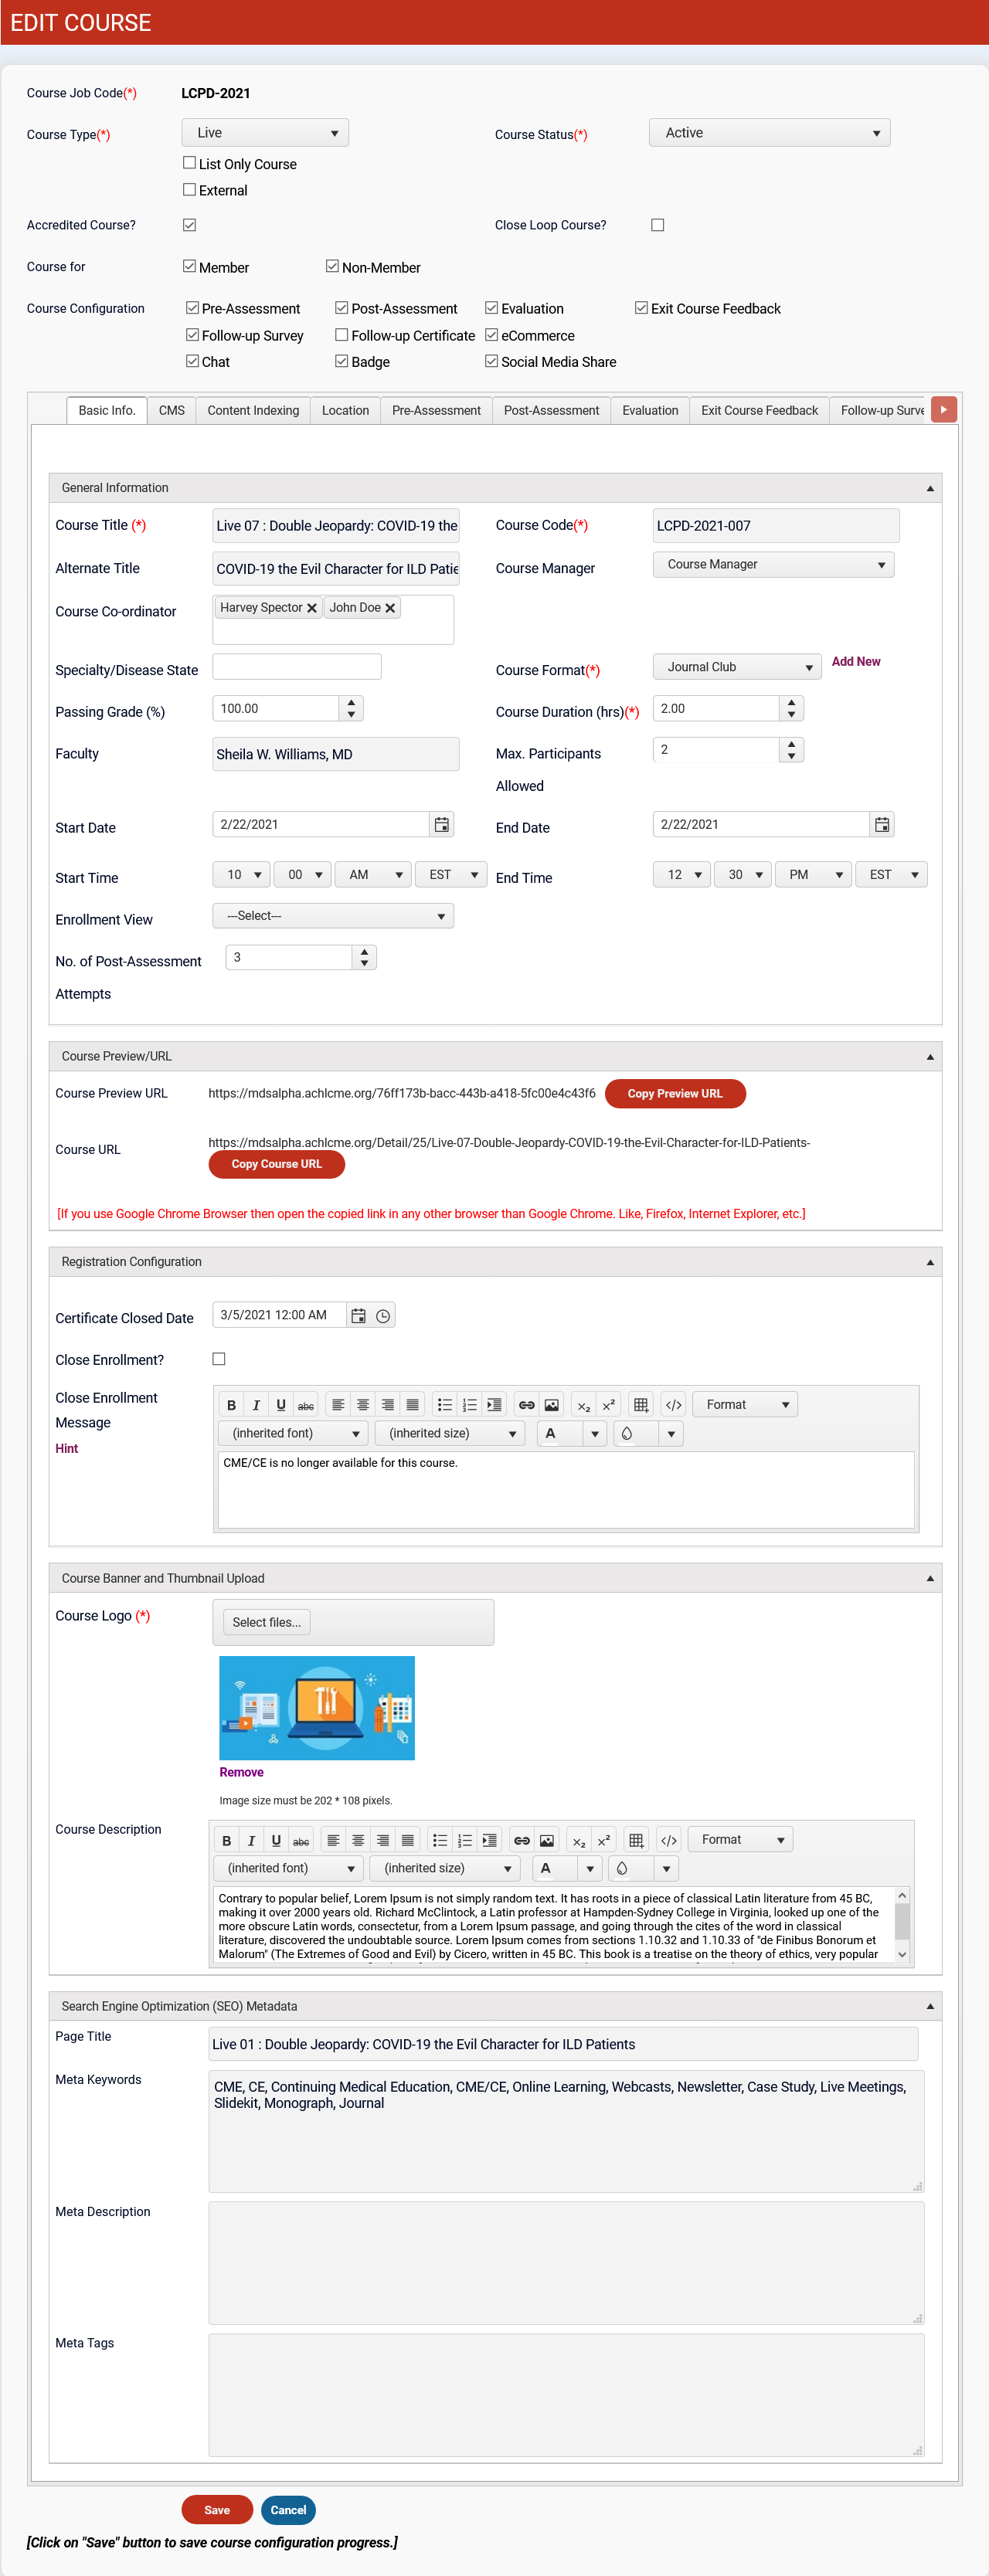Image resolution: width=989 pixels, height=2576 pixels.
Task: Open the Course Status dropdown
Action: pos(769,133)
